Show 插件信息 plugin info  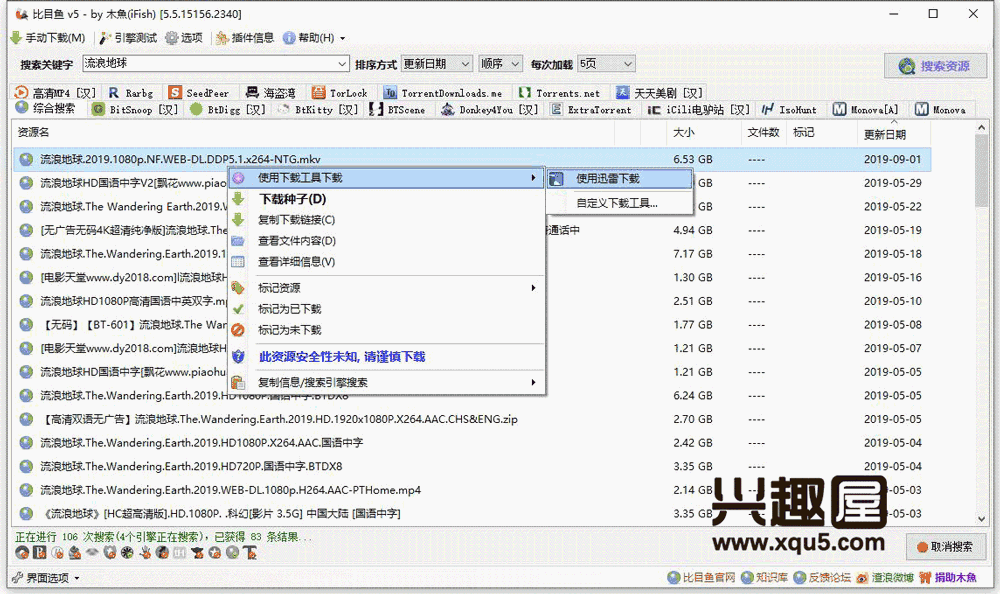click(245, 38)
